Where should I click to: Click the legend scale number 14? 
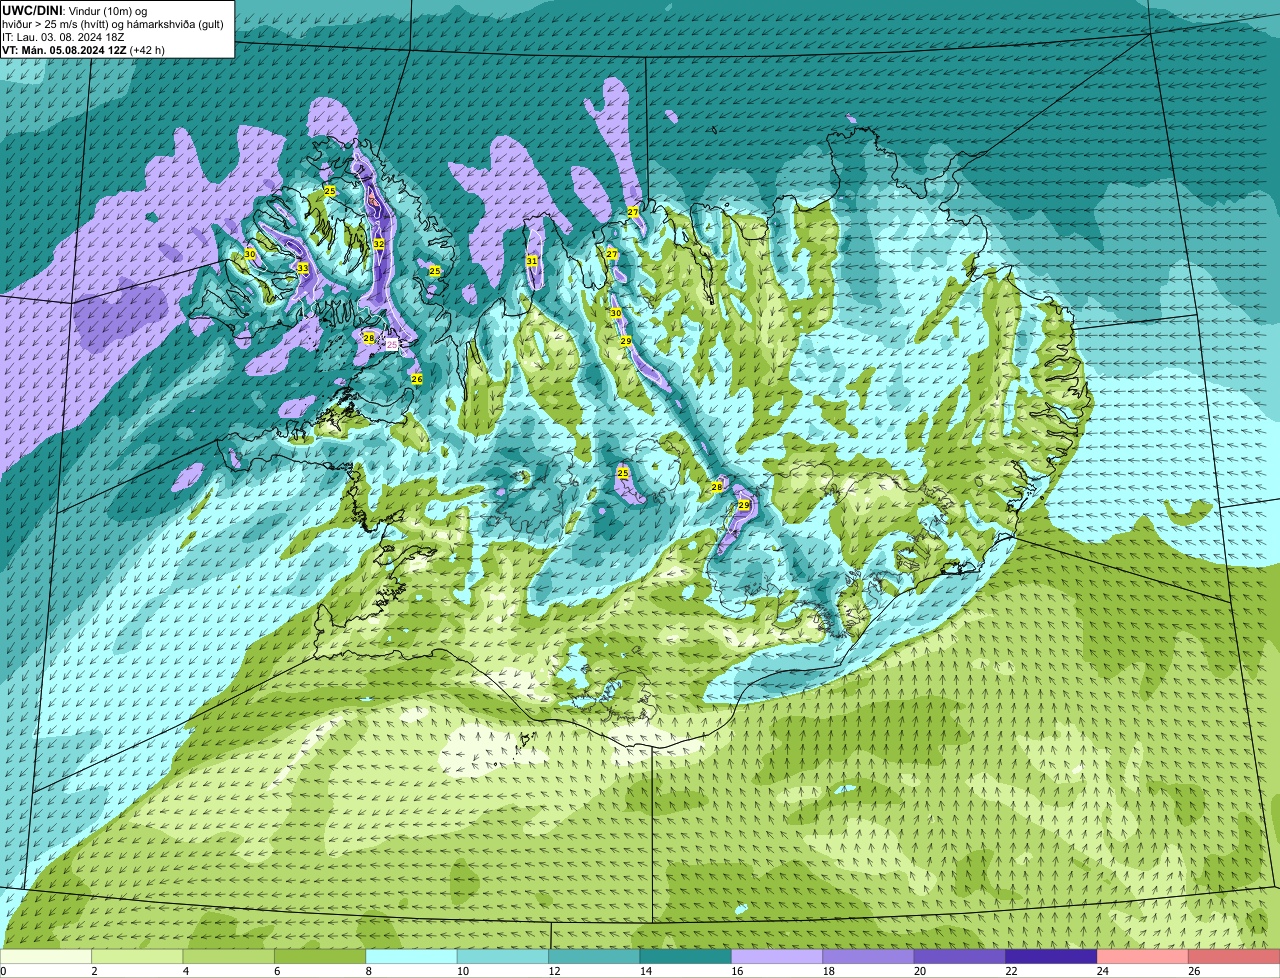[645, 971]
